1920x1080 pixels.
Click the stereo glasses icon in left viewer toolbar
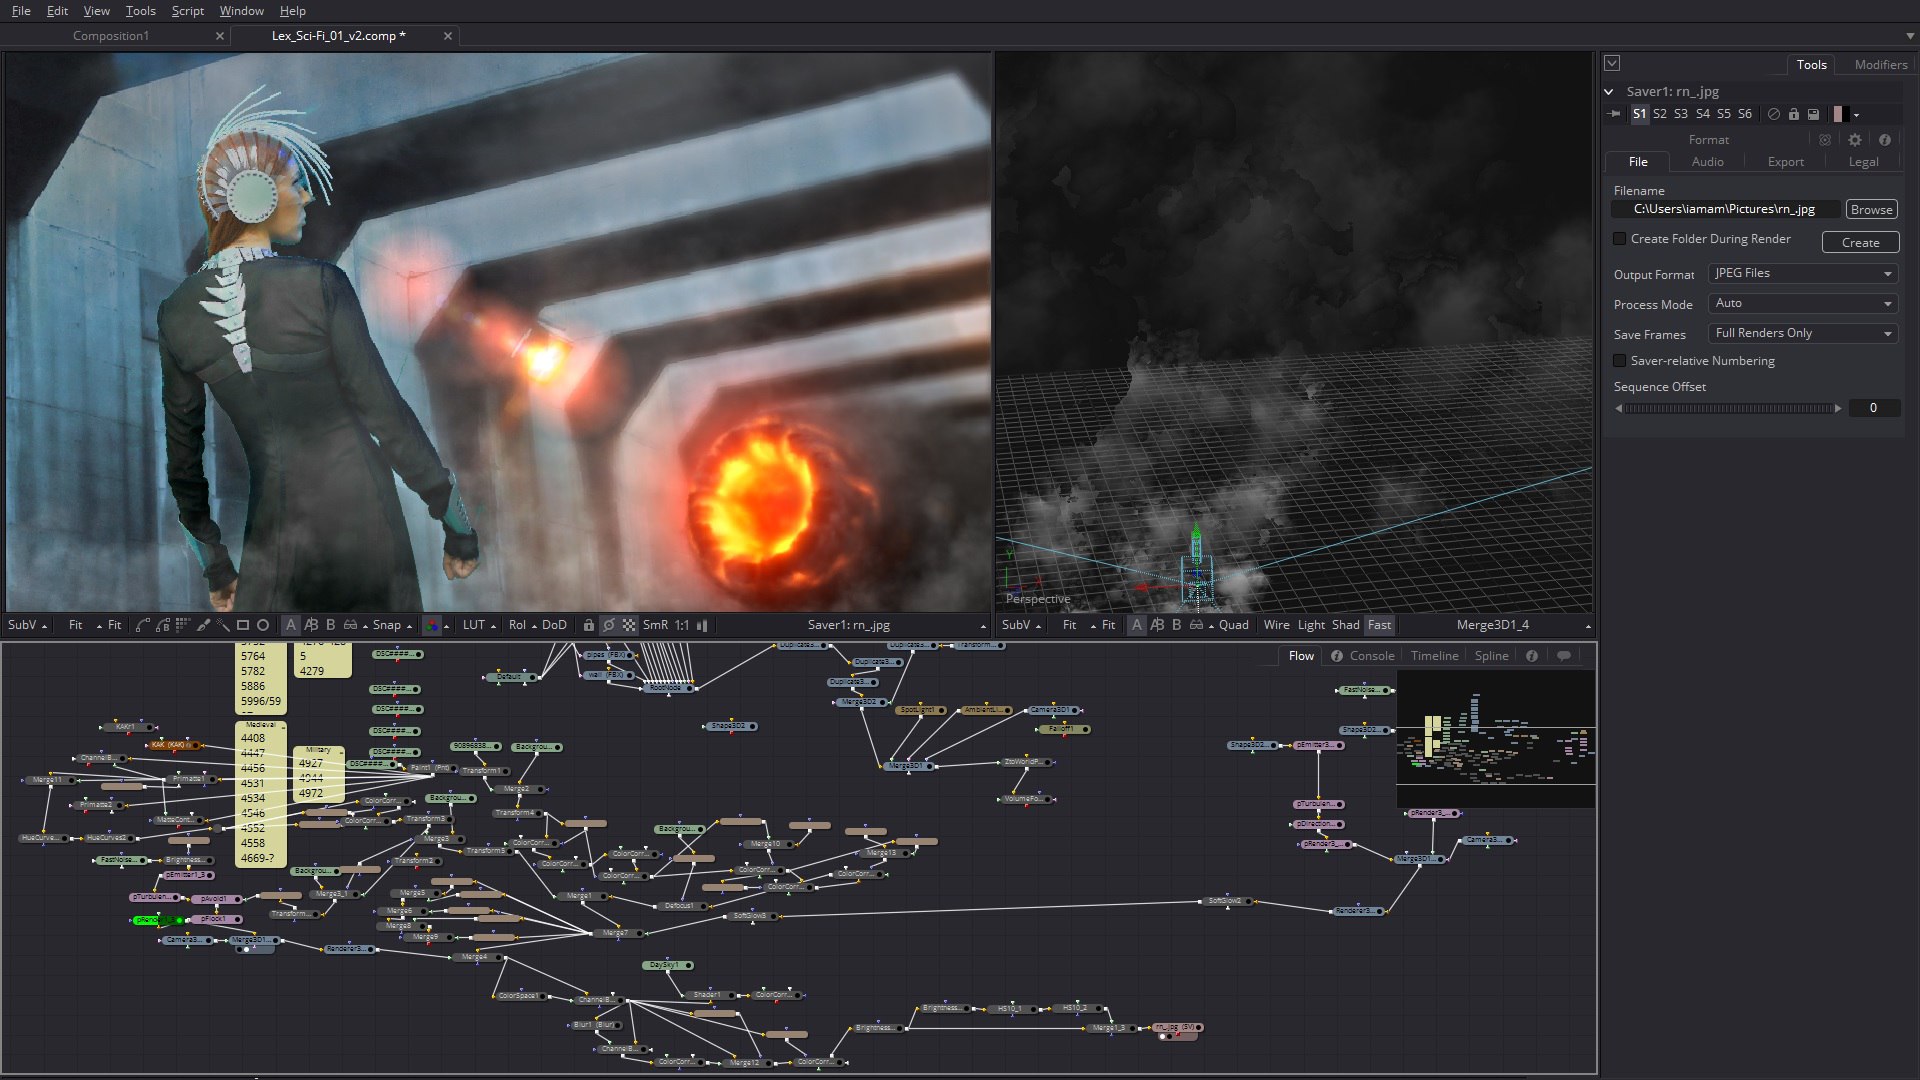coord(350,625)
